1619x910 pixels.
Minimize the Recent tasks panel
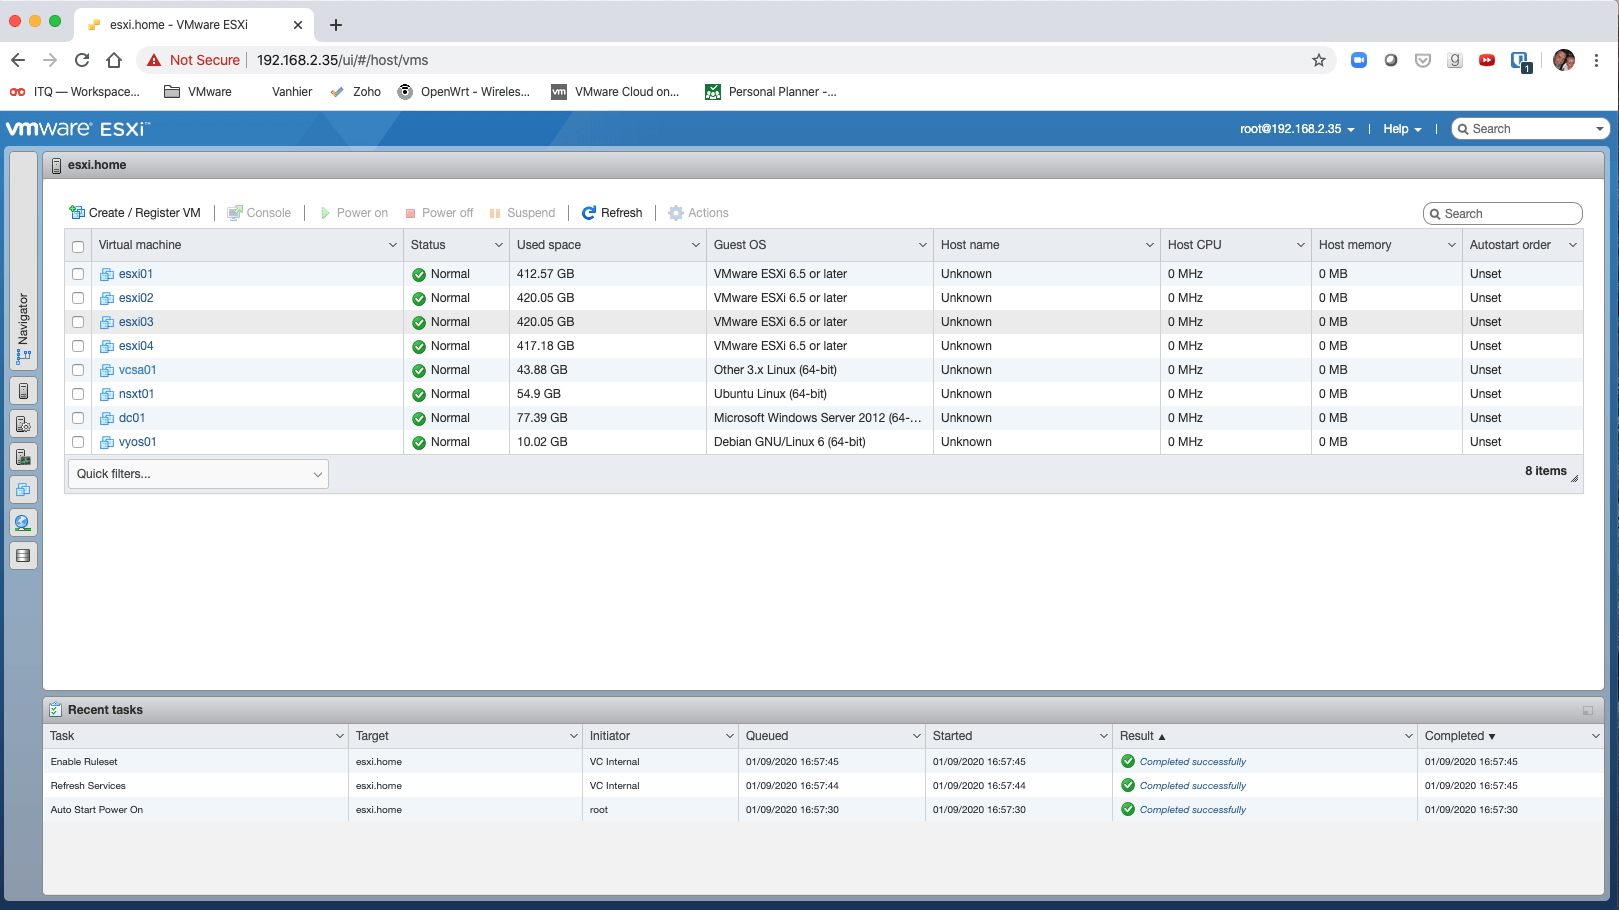(x=1587, y=710)
